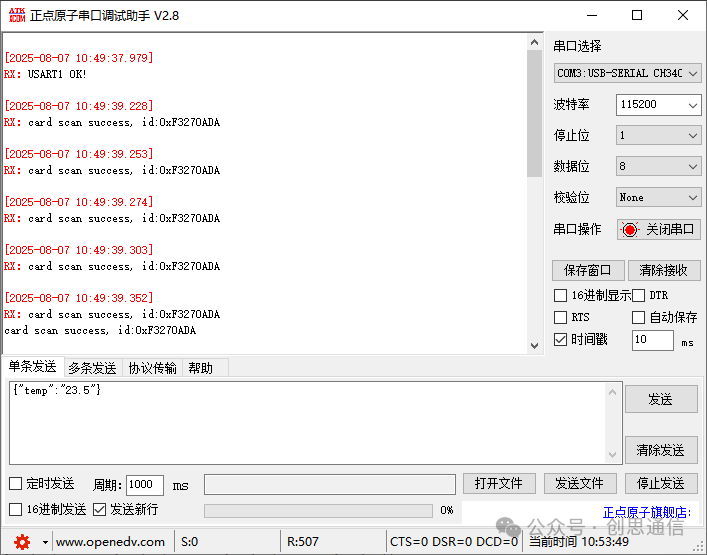Open the baud rate 115200 dropdown
The height and width of the screenshot is (555, 707).
(x=658, y=105)
